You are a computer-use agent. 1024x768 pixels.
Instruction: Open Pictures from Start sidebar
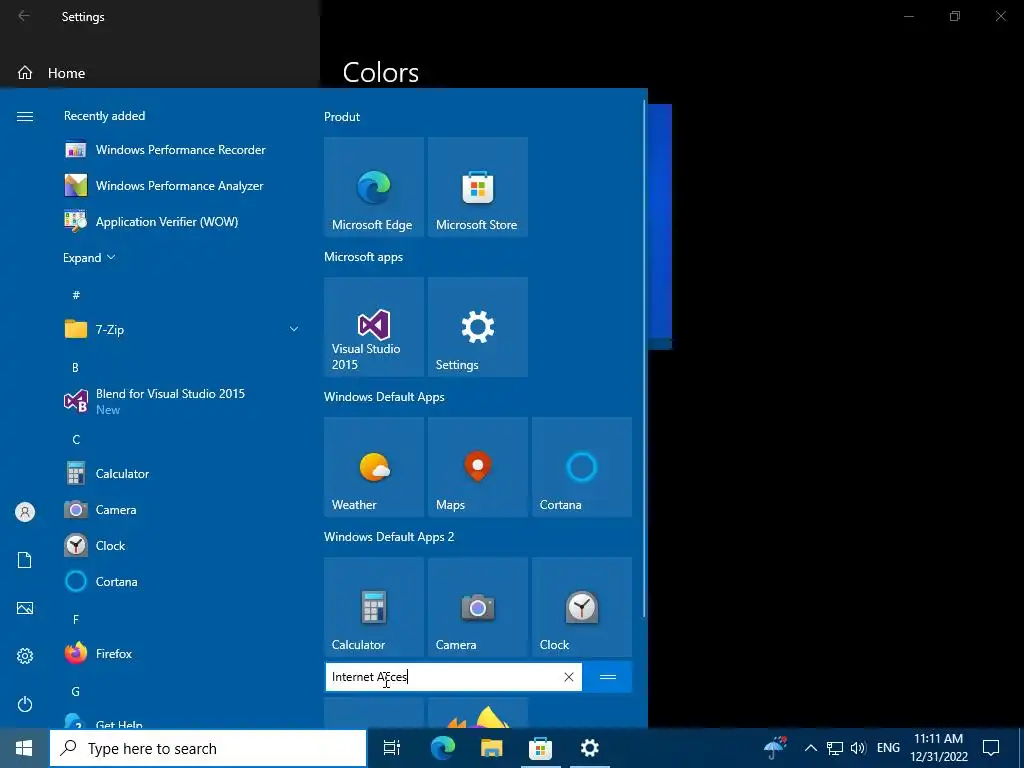tap(25, 608)
